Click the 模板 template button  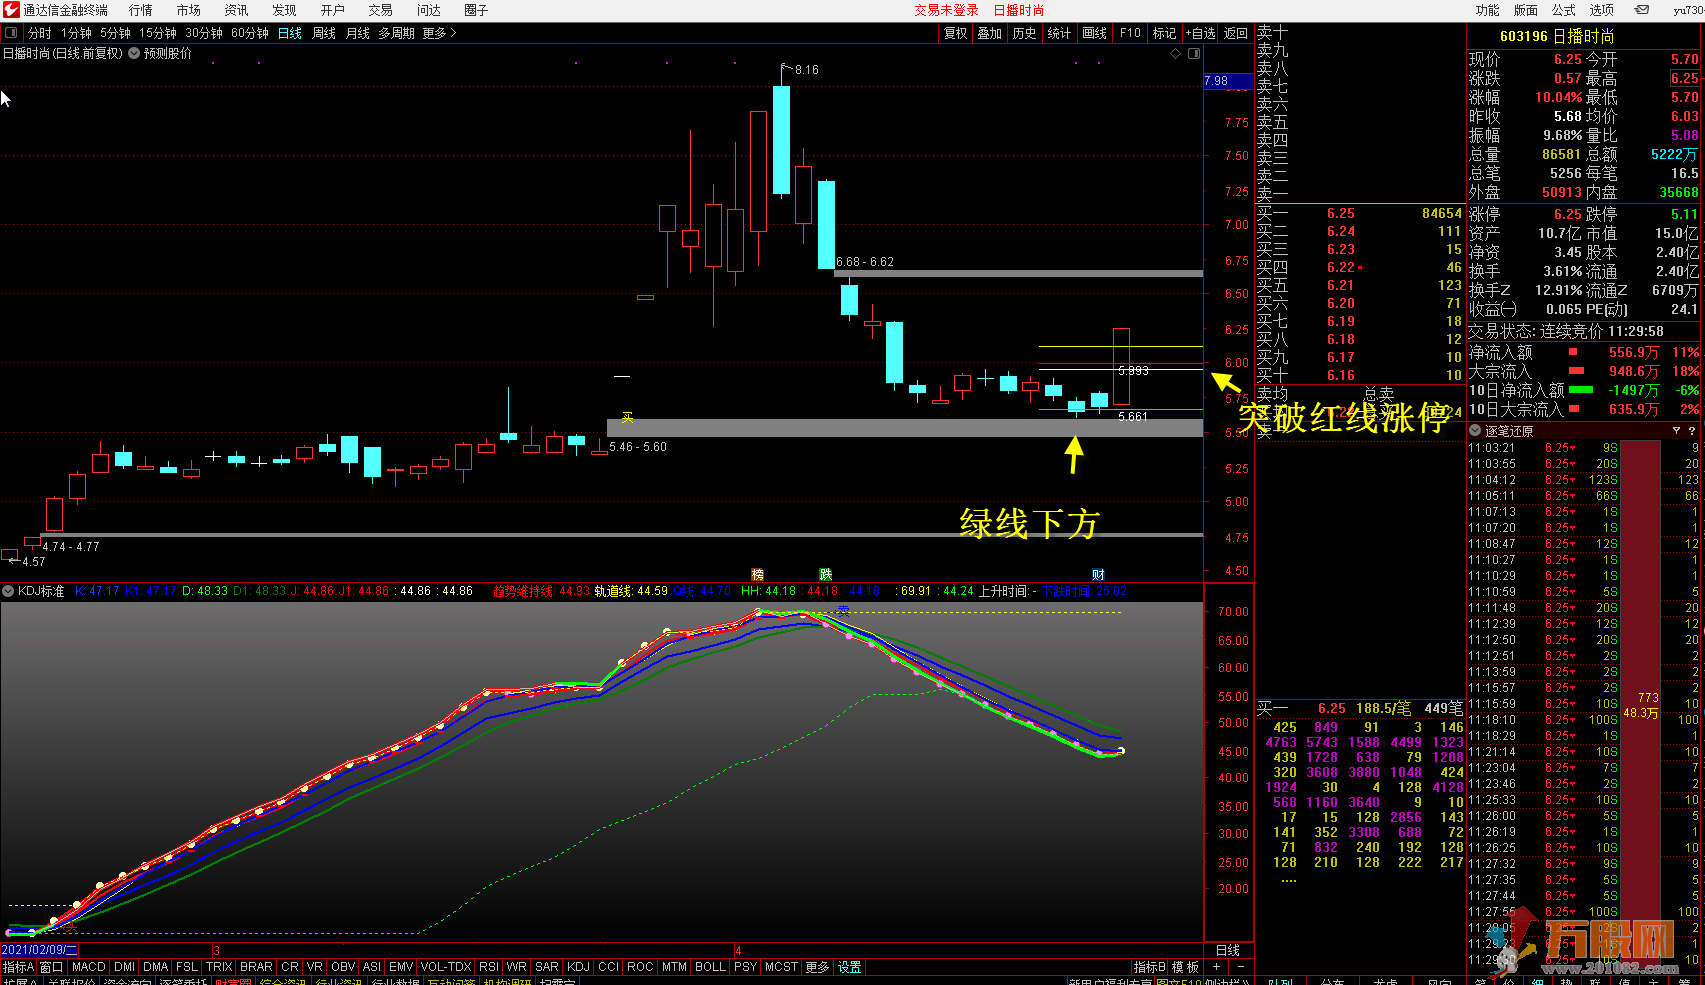(1186, 967)
